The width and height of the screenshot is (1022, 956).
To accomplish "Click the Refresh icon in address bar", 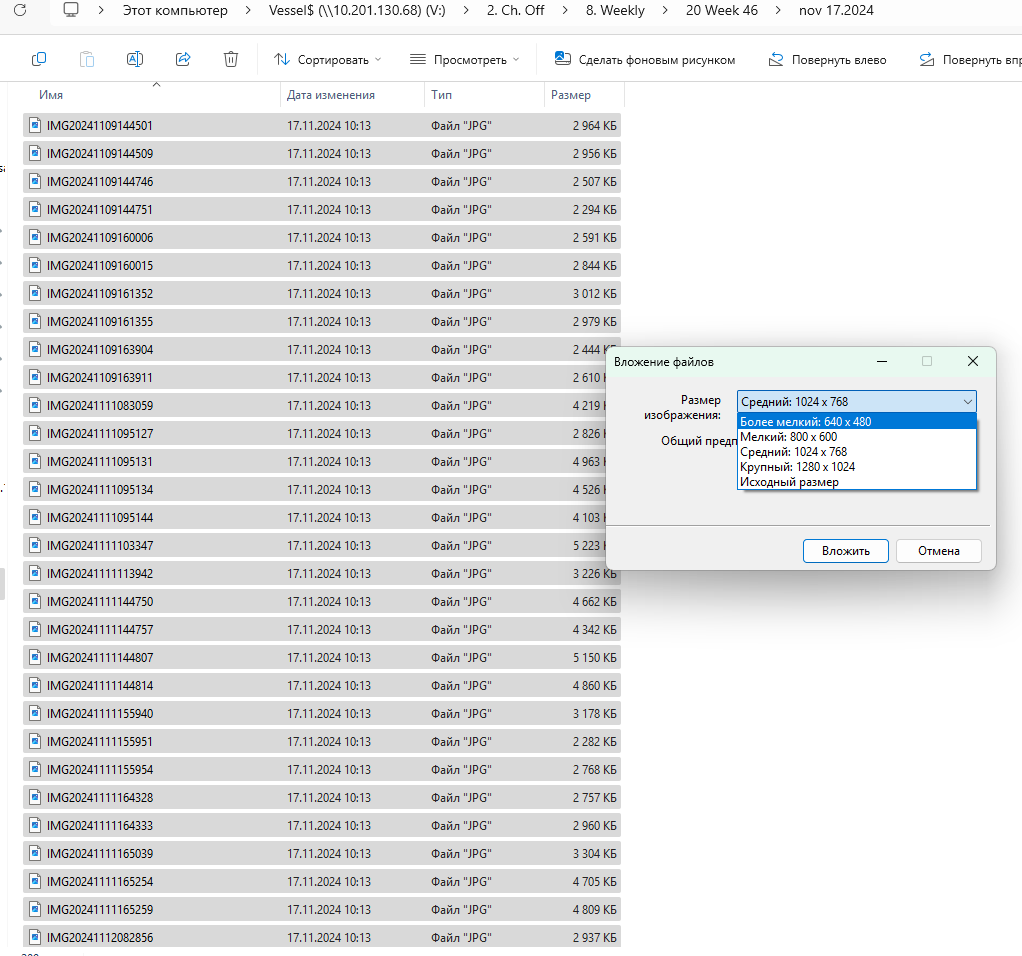I will (20, 10).
